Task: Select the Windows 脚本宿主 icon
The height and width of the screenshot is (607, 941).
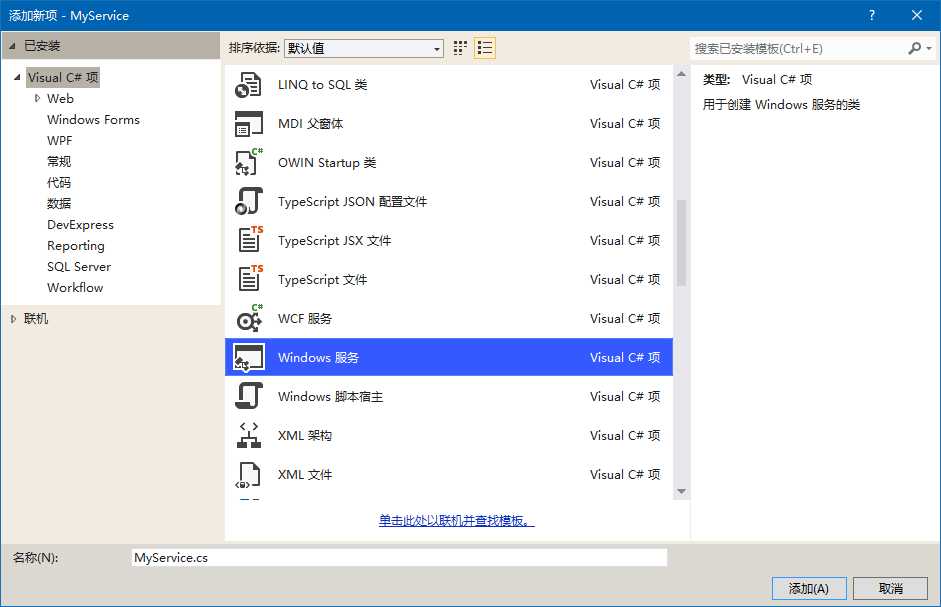Action: tap(248, 396)
